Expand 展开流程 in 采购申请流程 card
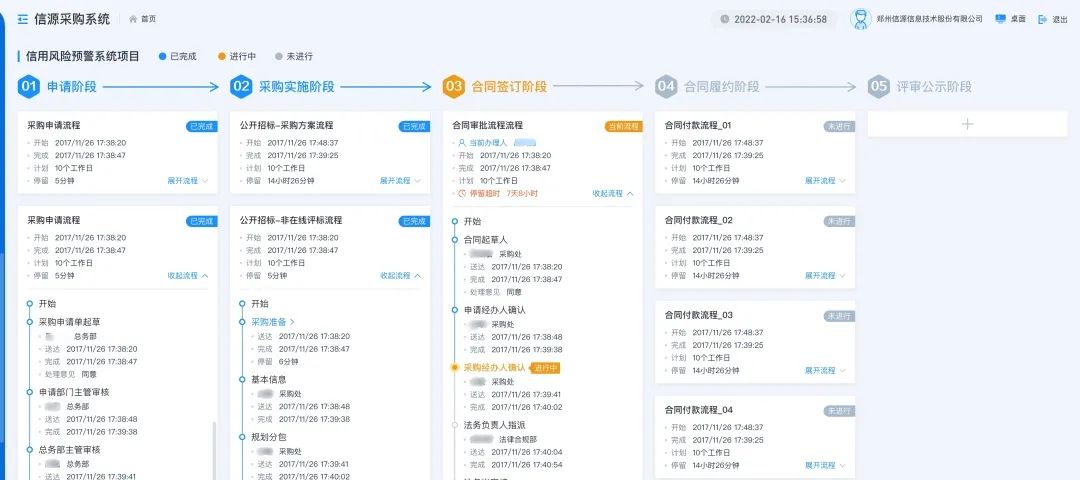This screenshot has width=1080, height=480. [x=187, y=180]
